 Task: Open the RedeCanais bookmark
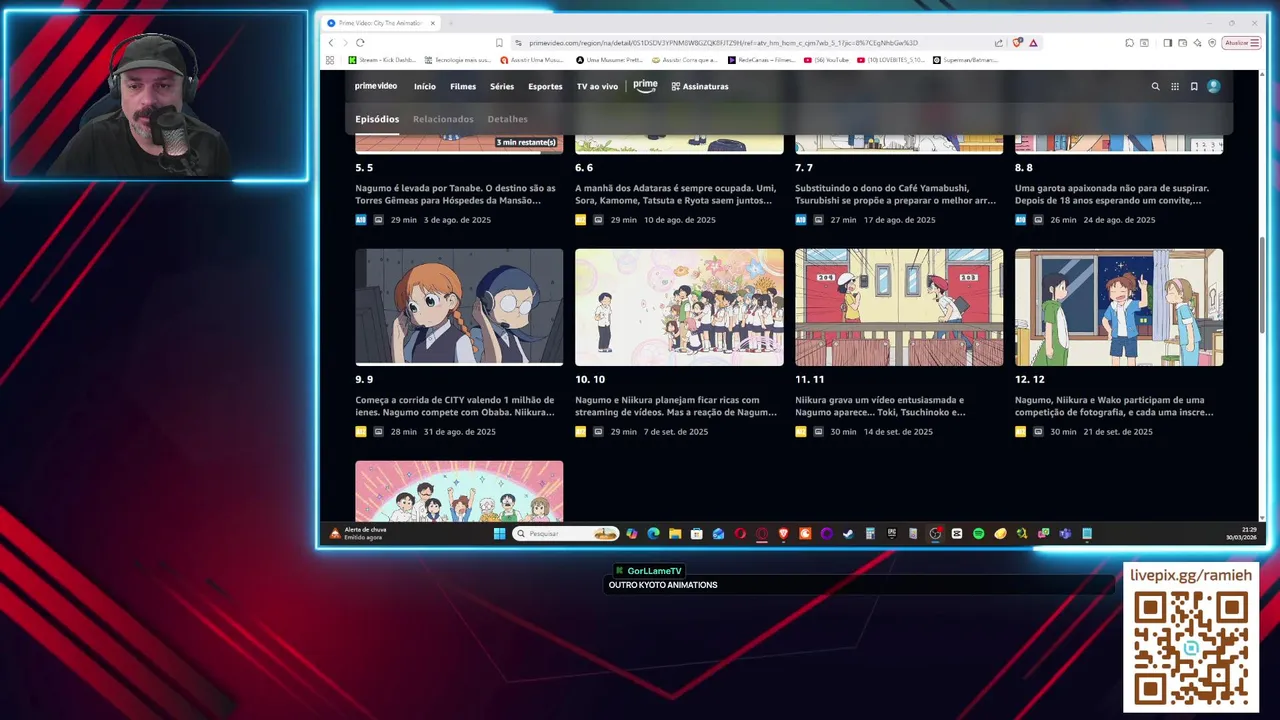(761, 60)
